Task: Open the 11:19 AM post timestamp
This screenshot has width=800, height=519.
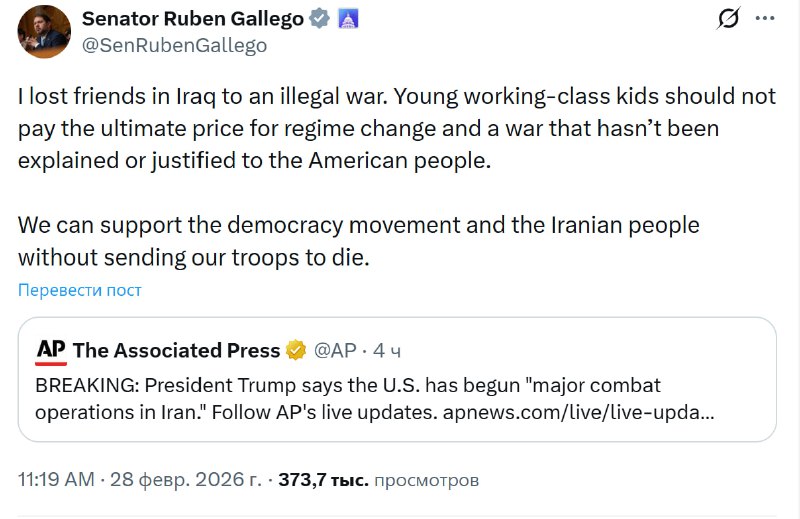Action: pyautogui.click(x=54, y=480)
